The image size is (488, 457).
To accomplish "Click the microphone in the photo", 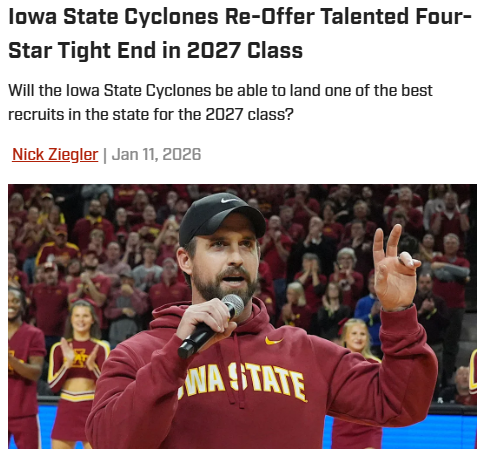I will tap(211, 326).
